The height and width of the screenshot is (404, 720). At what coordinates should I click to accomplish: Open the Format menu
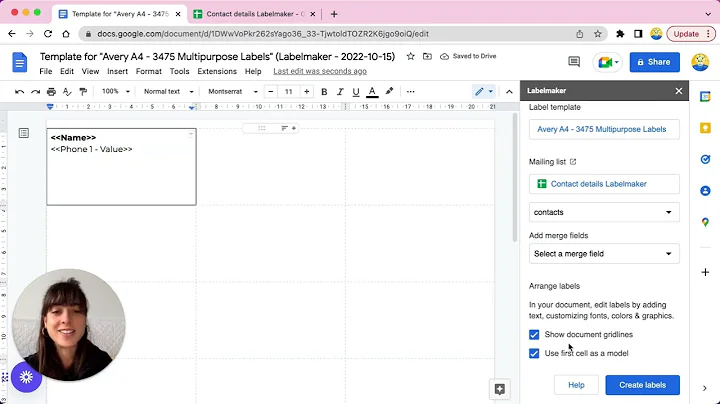click(149, 72)
